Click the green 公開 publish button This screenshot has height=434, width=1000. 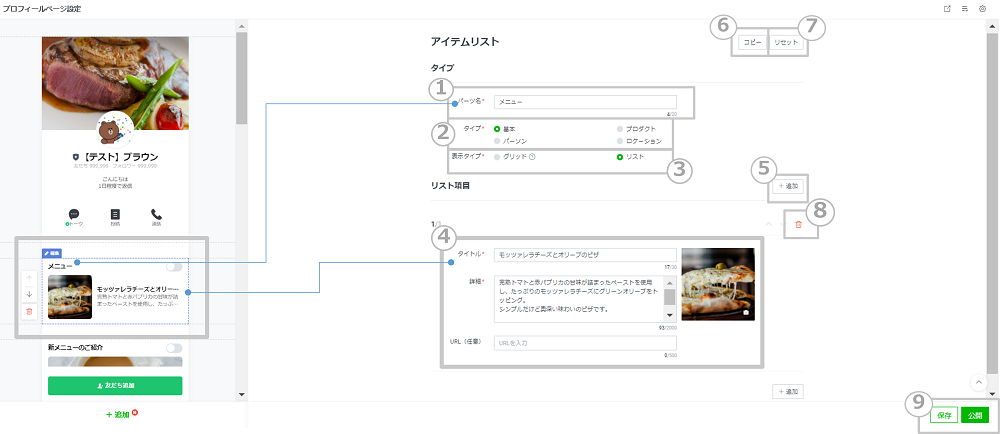[x=976, y=415]
